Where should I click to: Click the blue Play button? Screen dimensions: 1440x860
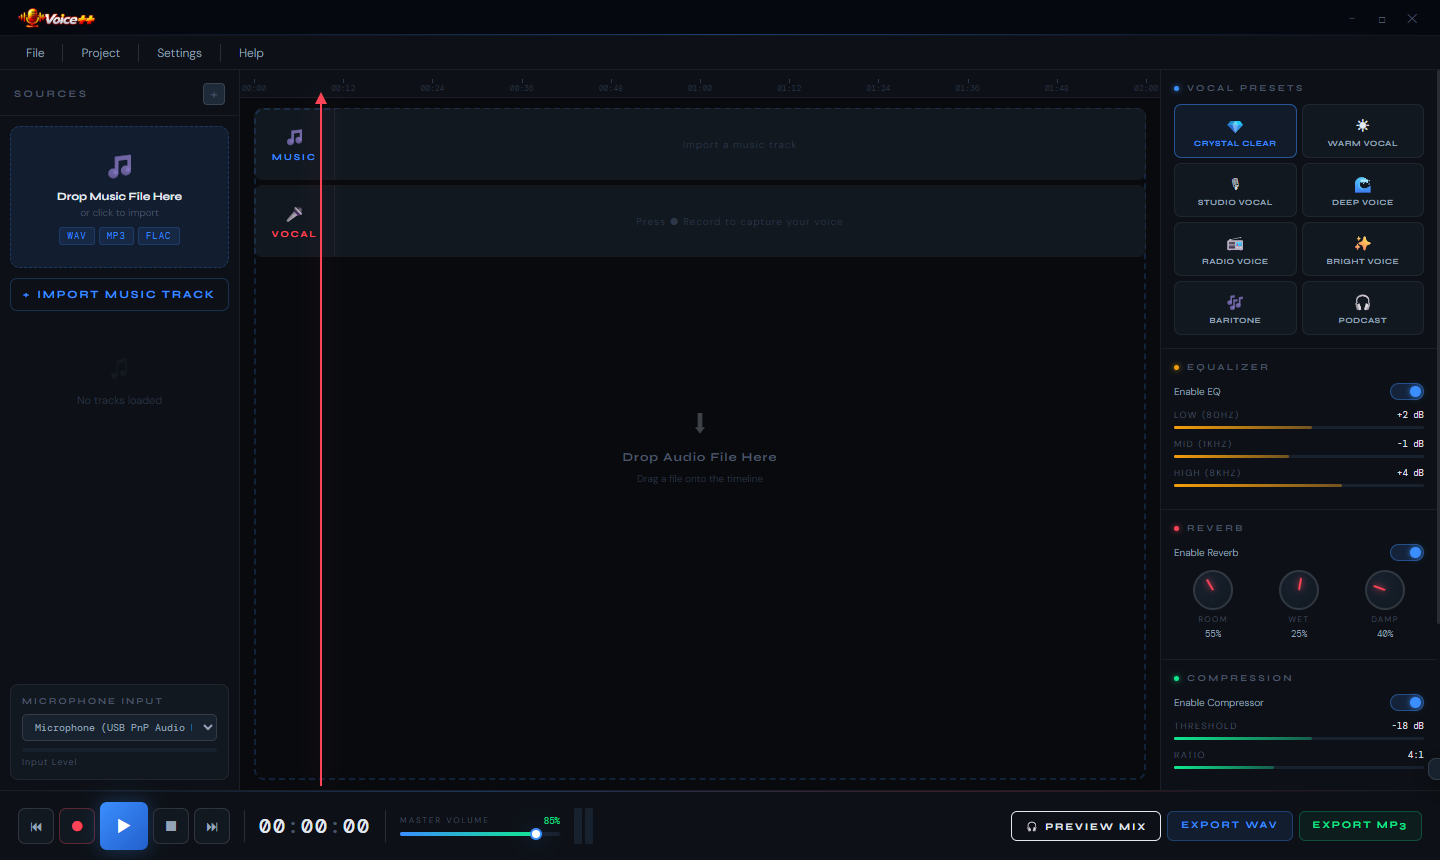pyautogui.click(x=124, y=826)
